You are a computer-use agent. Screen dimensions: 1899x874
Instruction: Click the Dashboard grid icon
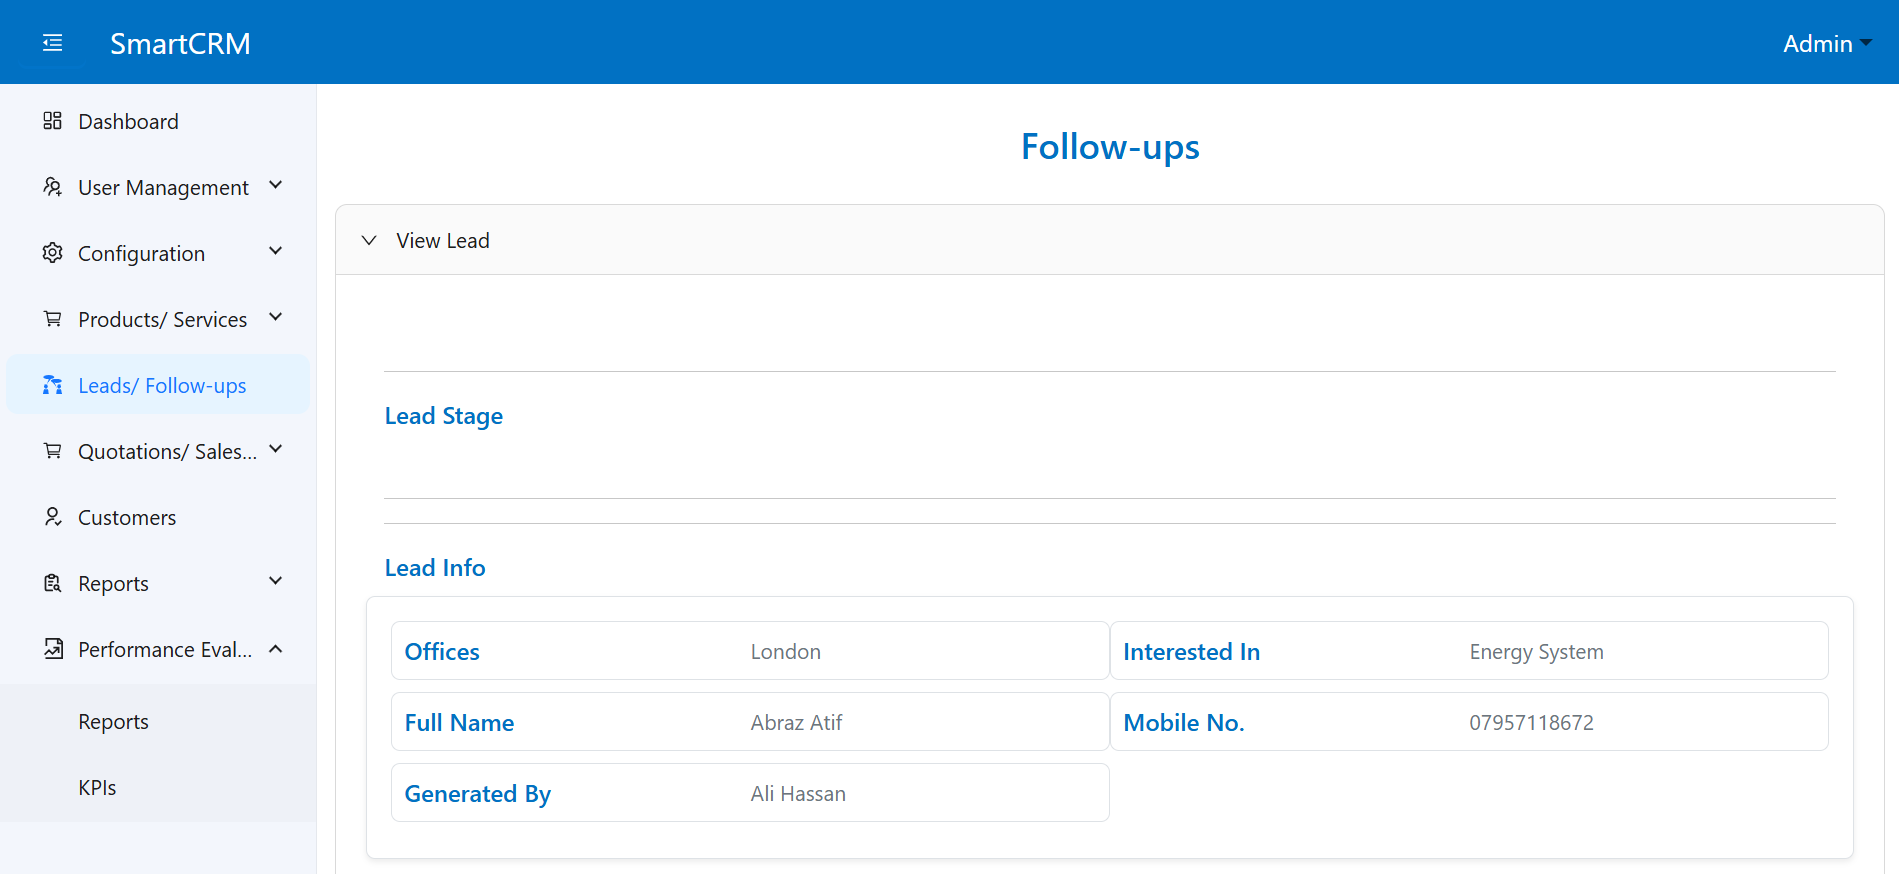53,121
